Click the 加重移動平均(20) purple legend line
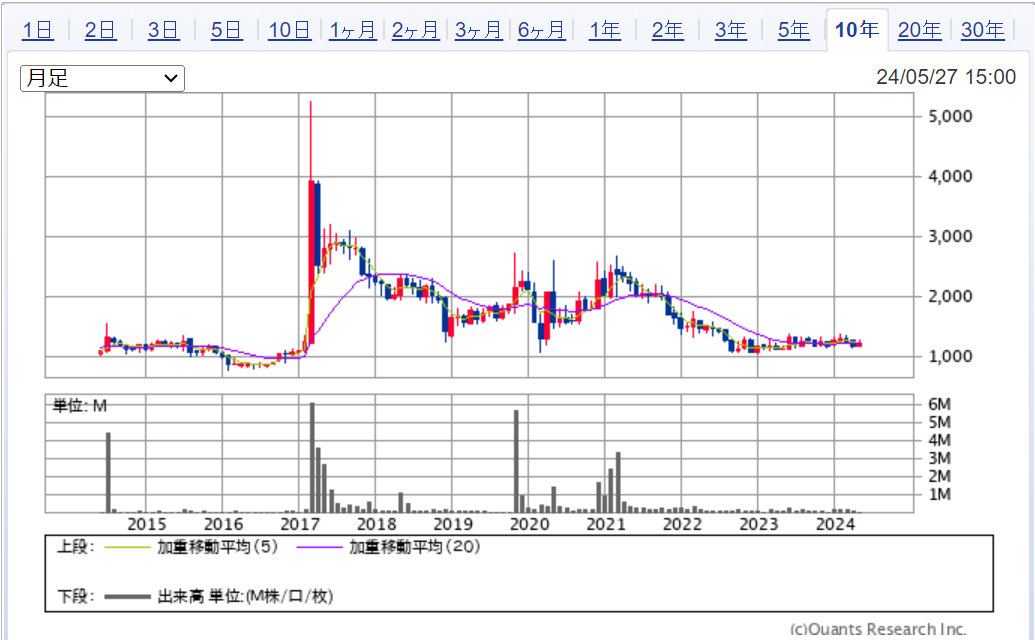 325,547
